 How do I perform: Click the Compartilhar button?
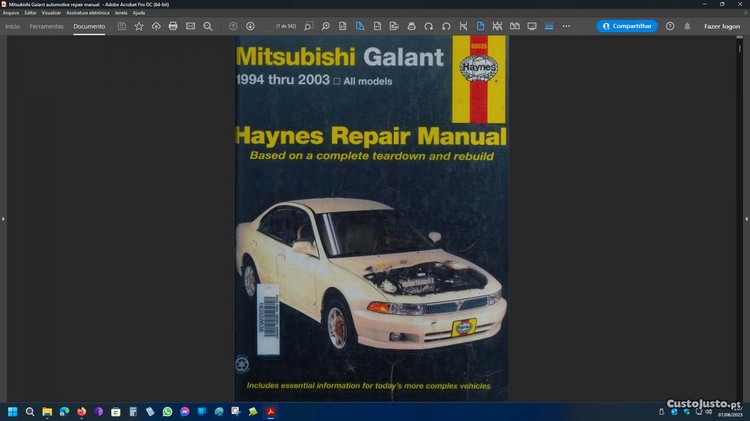[627, 26]
